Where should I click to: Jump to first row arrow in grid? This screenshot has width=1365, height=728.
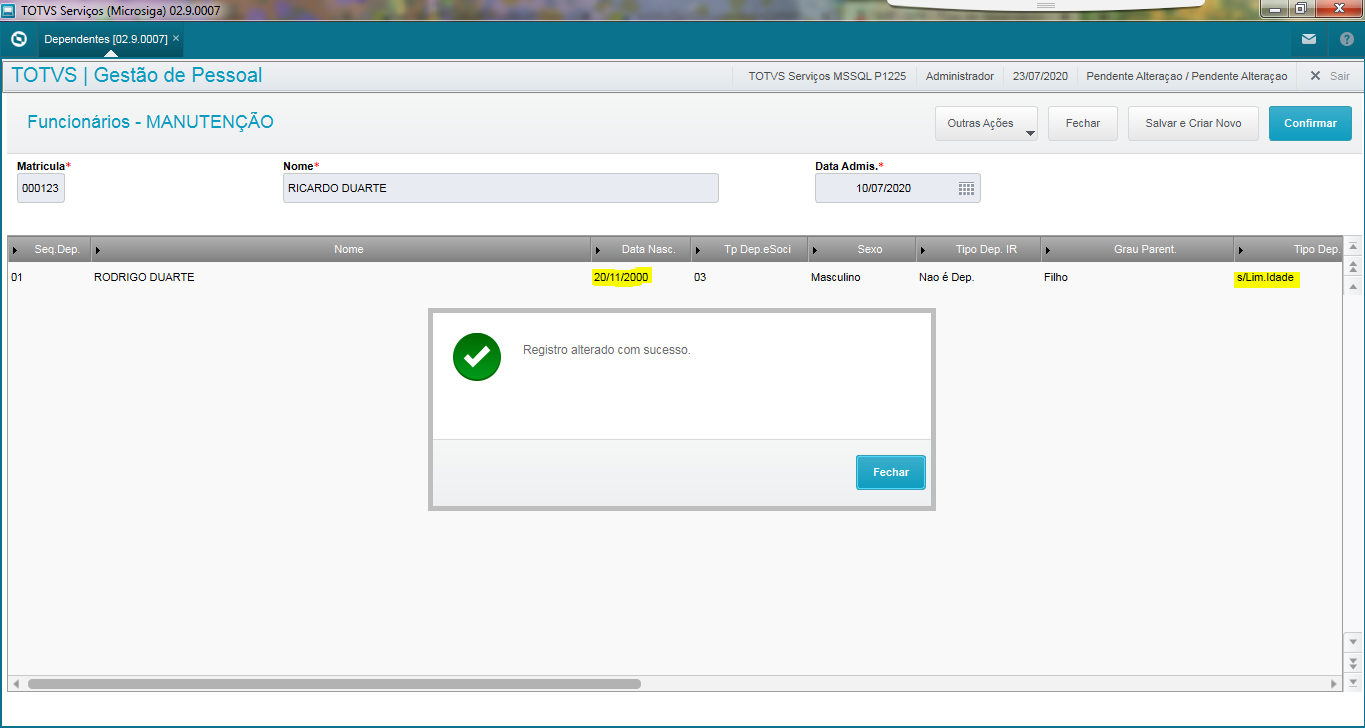point(1353,247)
